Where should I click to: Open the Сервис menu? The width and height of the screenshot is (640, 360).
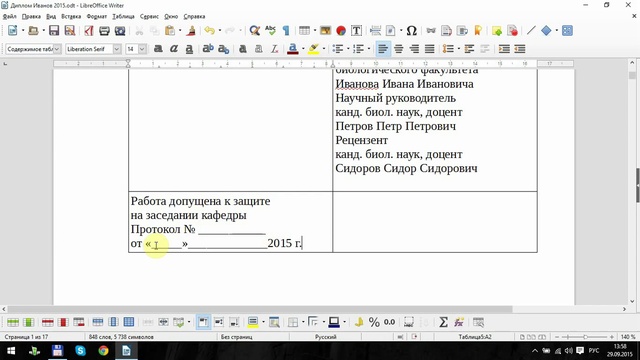[x=149, y=16]
